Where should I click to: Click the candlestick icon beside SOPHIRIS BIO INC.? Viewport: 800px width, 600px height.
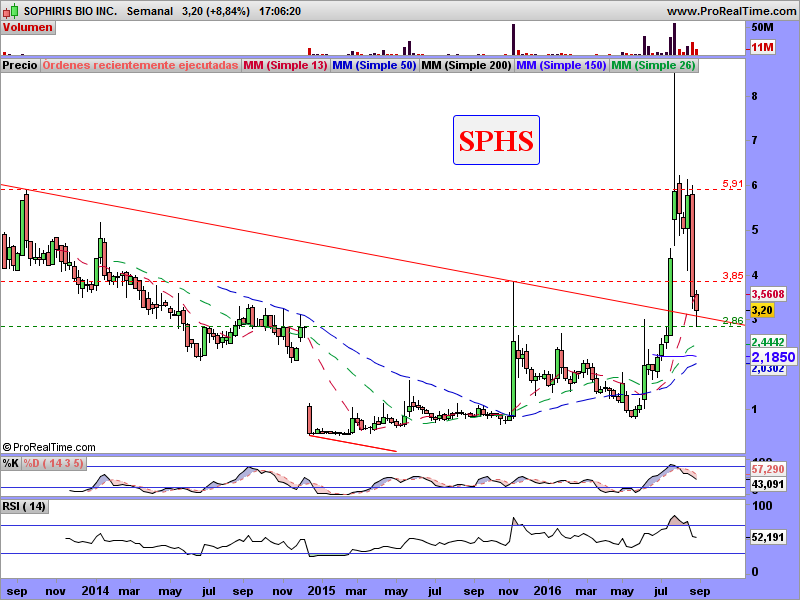(11, 10)
